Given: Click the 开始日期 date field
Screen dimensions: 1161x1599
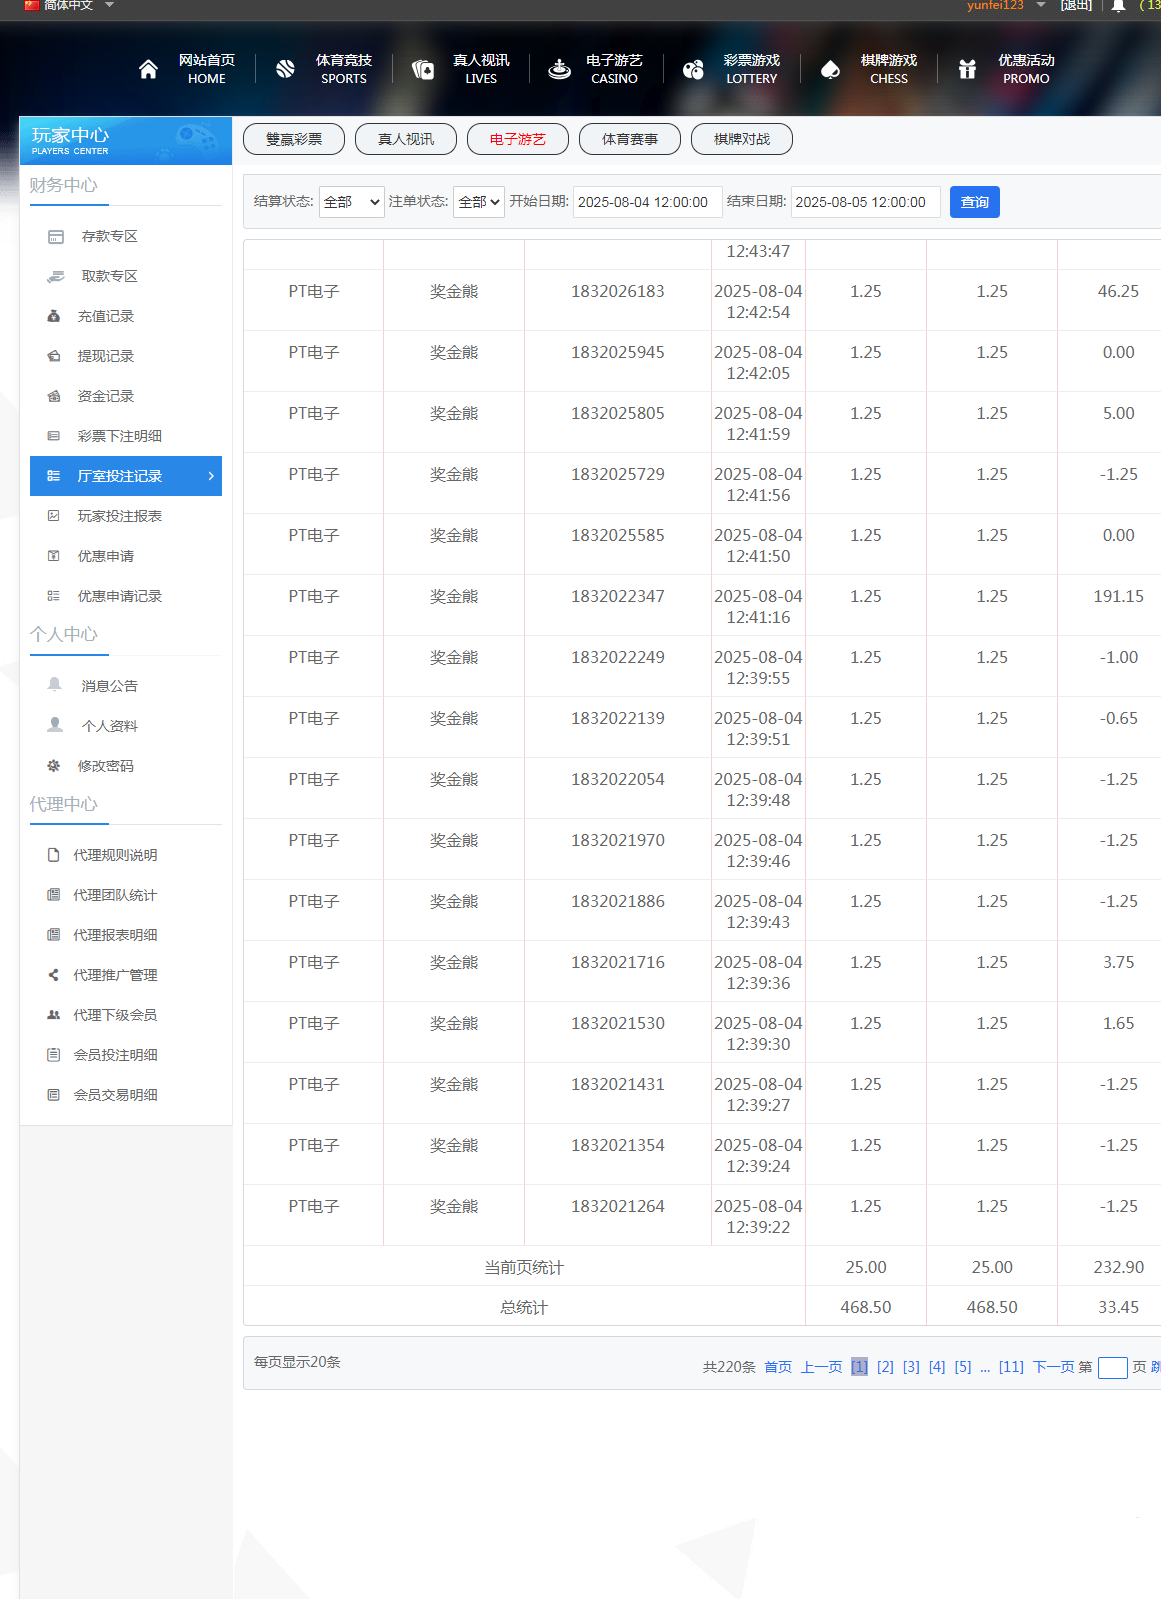Looking at the screenshot, I should tap(647, 202).
